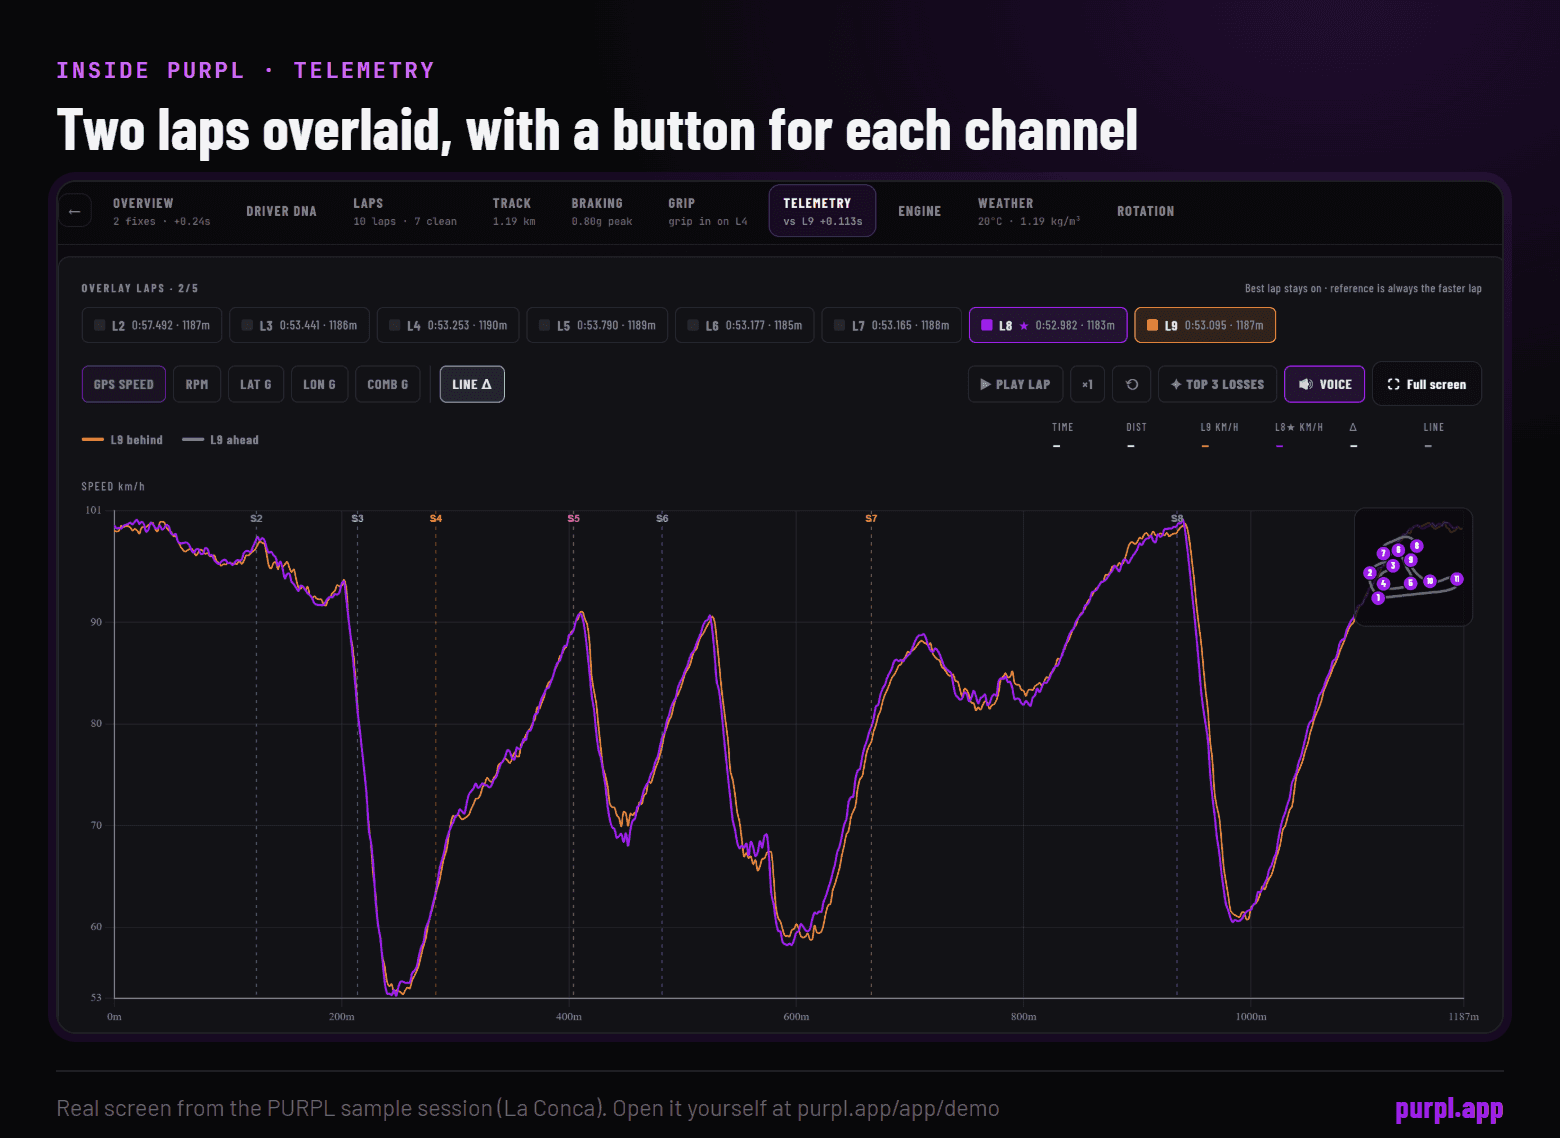Select corner marker 10 on track map

point(1430,581)
